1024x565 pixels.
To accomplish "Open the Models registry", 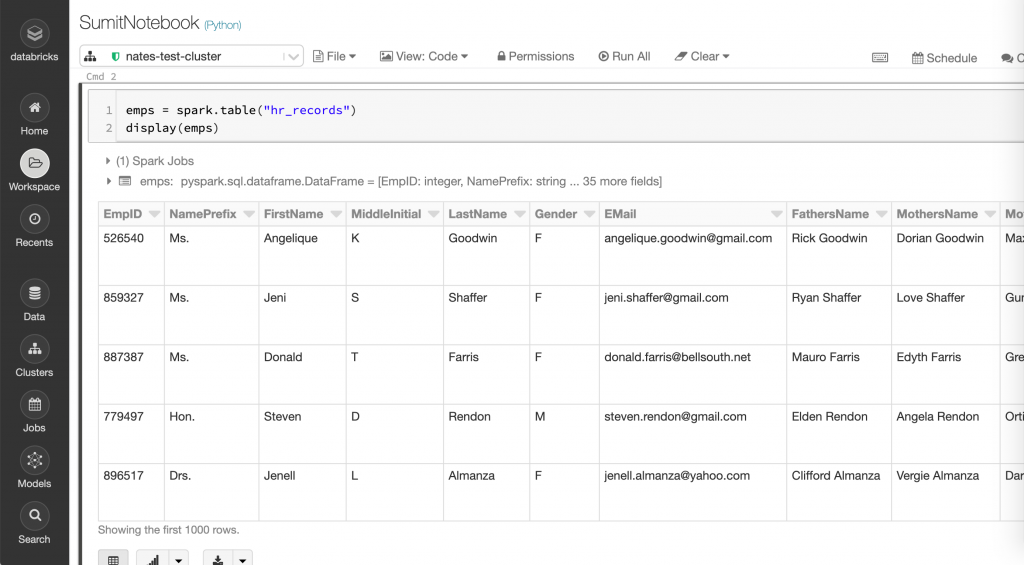I will coord(34,468).
